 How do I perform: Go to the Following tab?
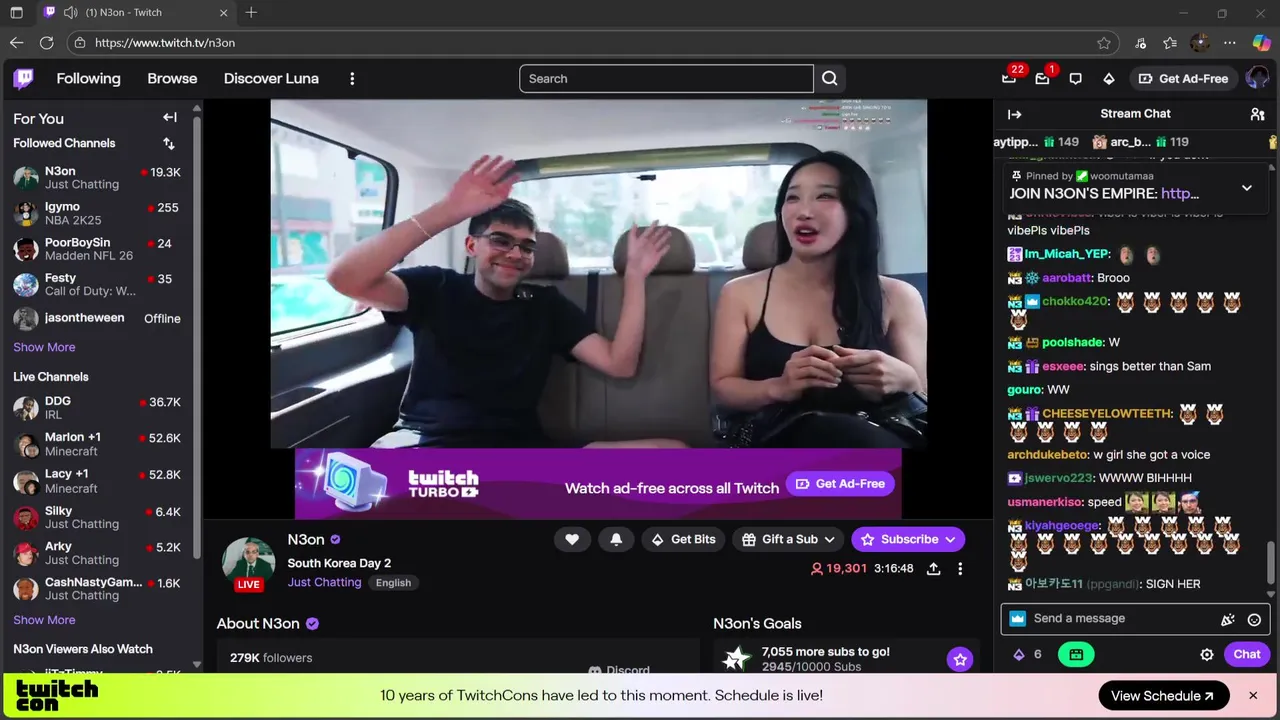click(88, 78)
